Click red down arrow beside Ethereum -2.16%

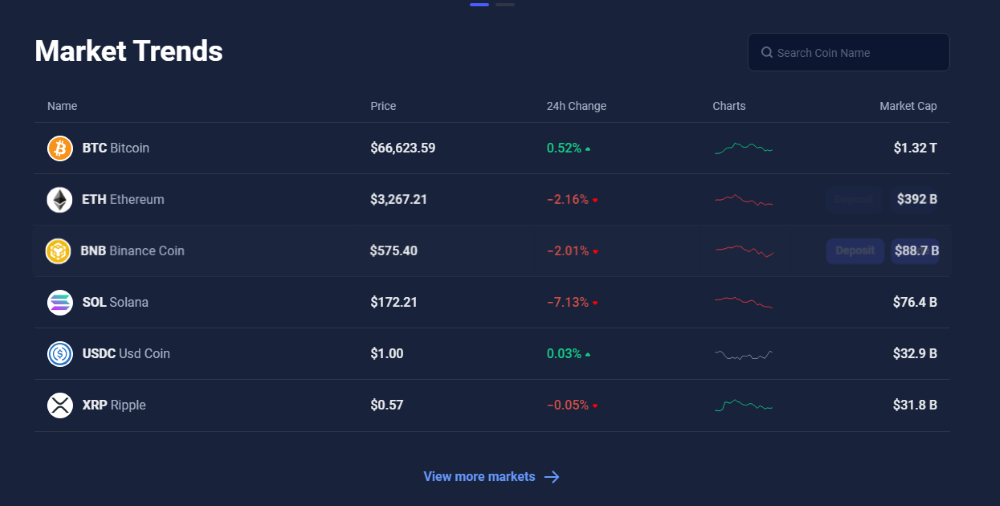coord(595,200)
